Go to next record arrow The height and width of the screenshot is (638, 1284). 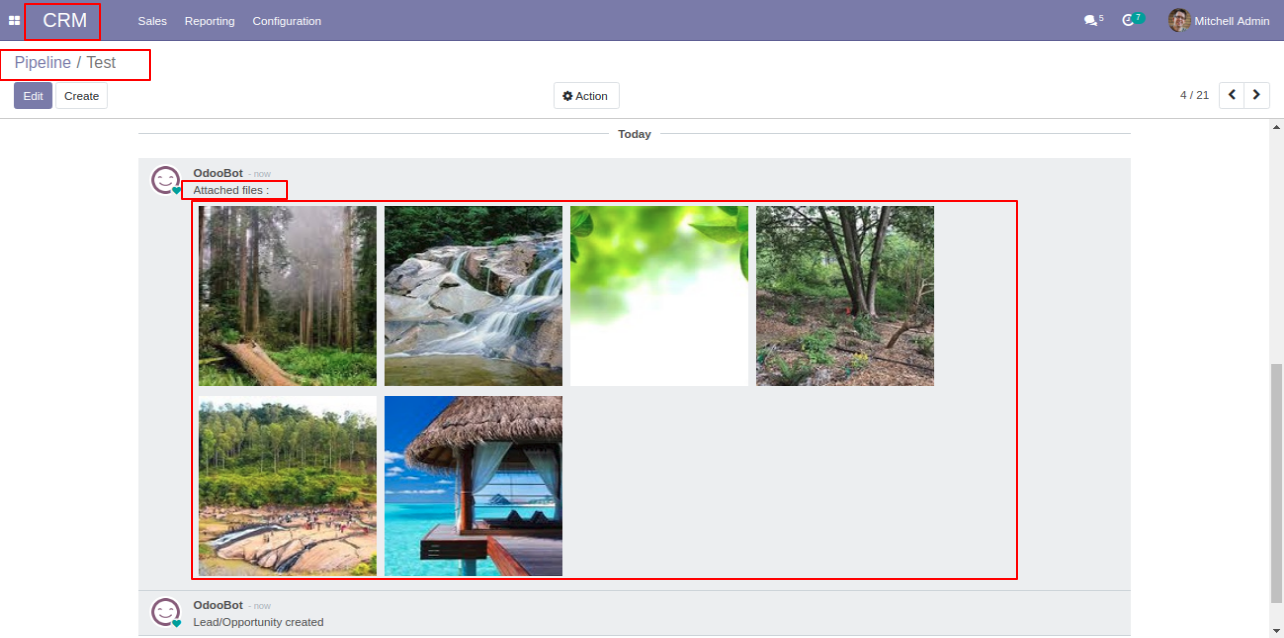[x=1257, y=95]
